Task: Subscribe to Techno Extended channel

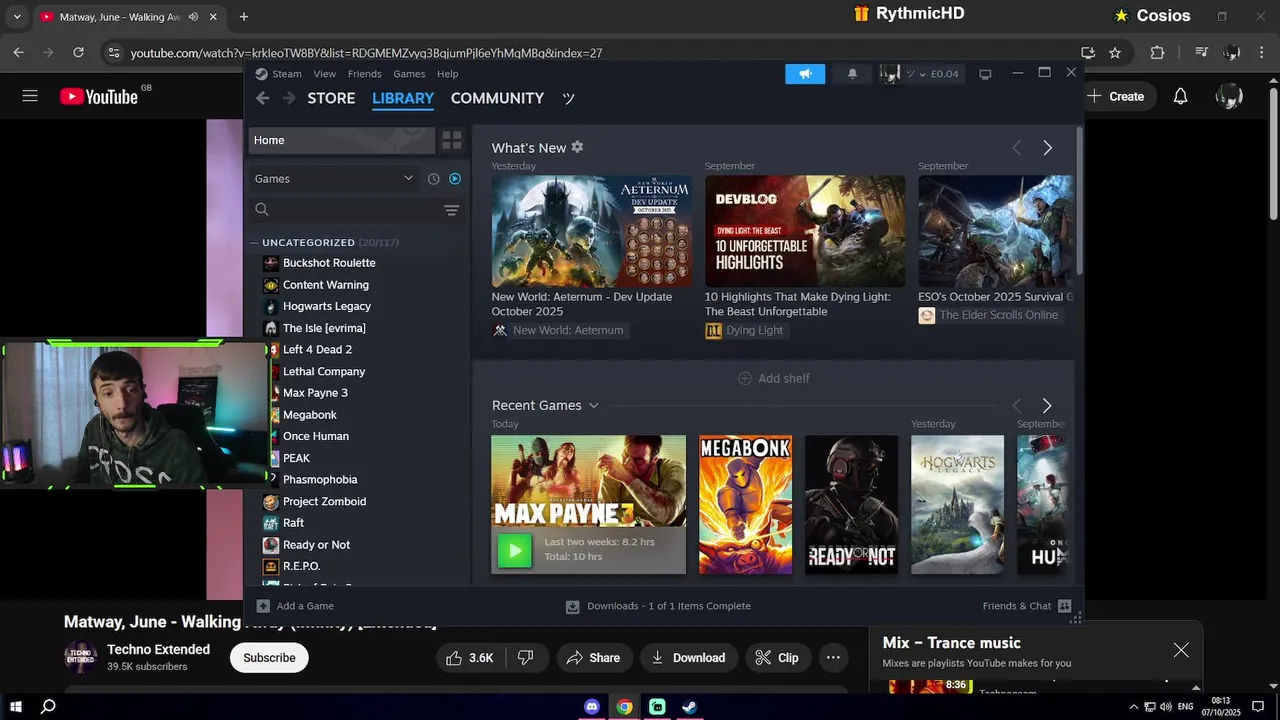Action: click(269, 657)
